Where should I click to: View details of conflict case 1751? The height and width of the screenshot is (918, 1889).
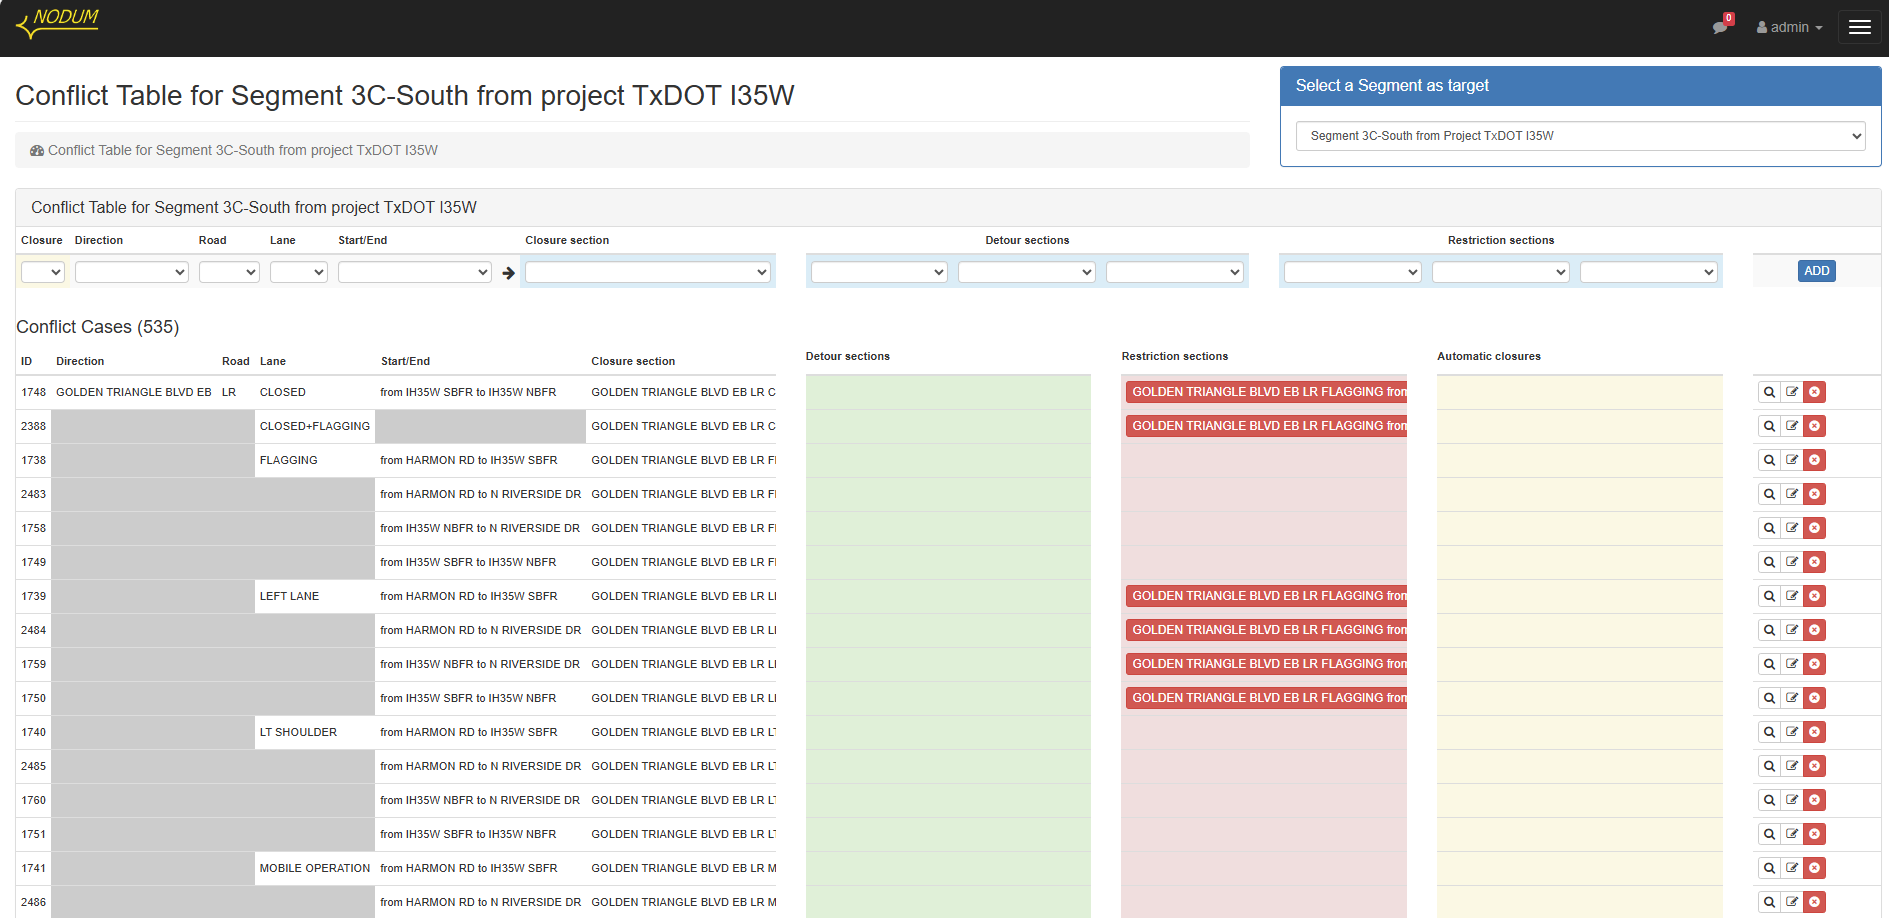(1769, 834)
